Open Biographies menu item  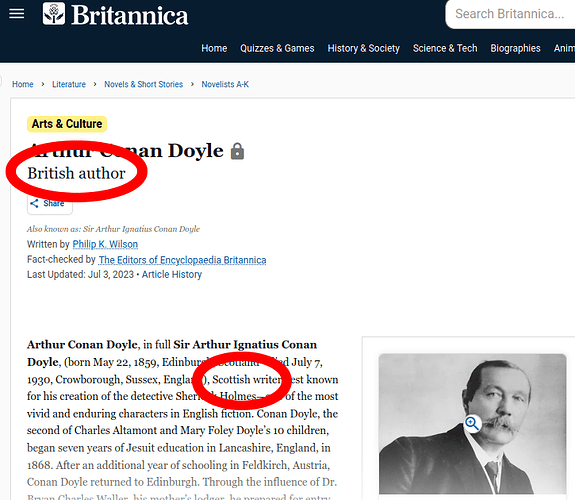[x=515, y=48]
